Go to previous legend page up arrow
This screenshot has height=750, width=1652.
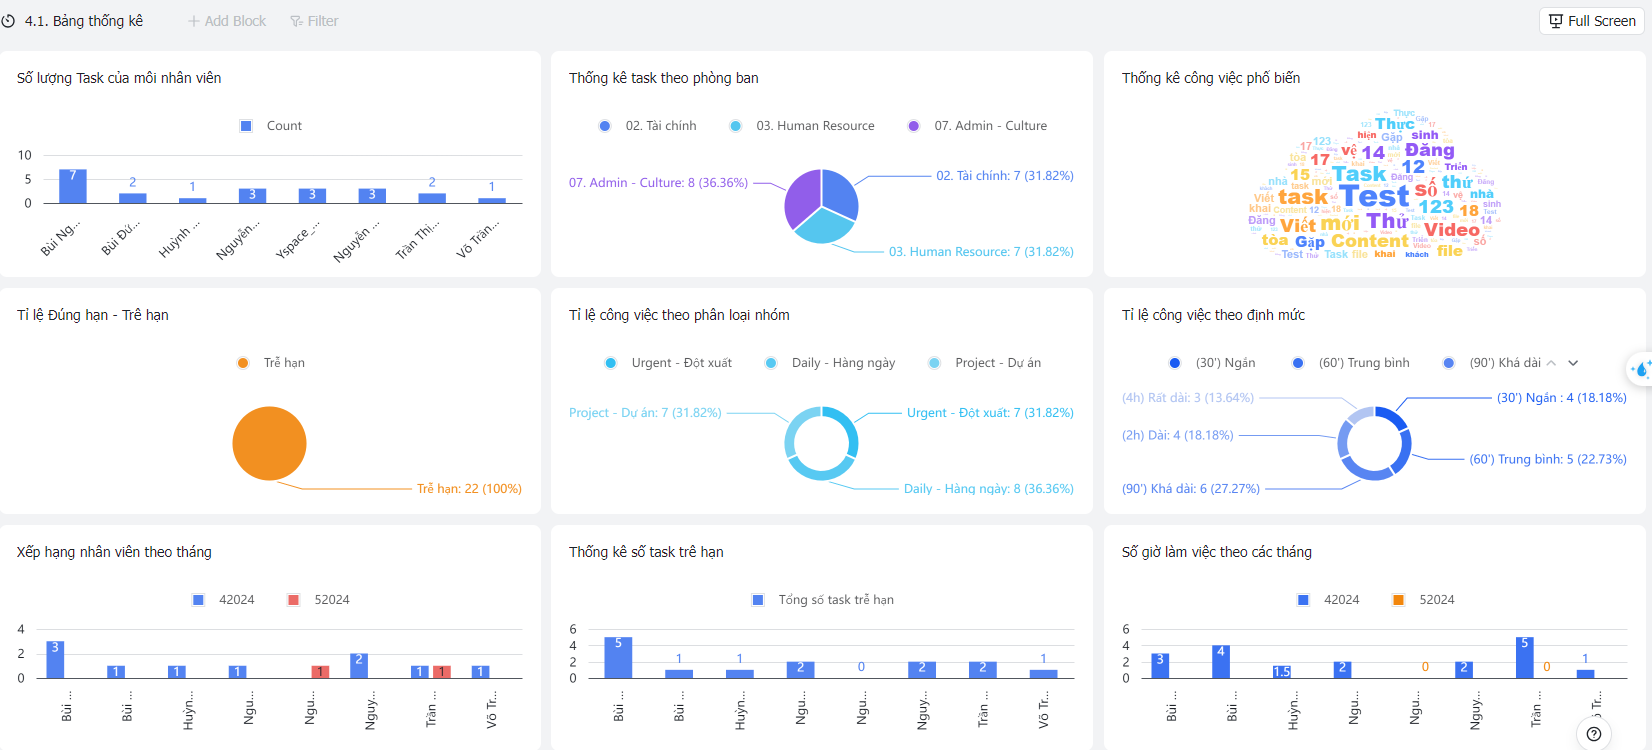1551,363
